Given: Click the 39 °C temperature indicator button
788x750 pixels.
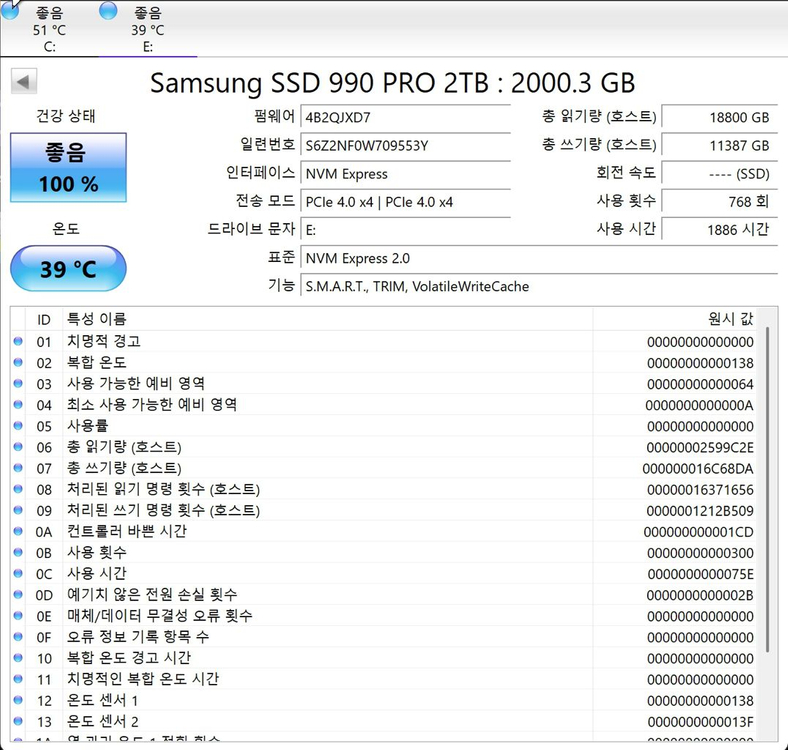Looking at the screenshot, I should 68,268.
